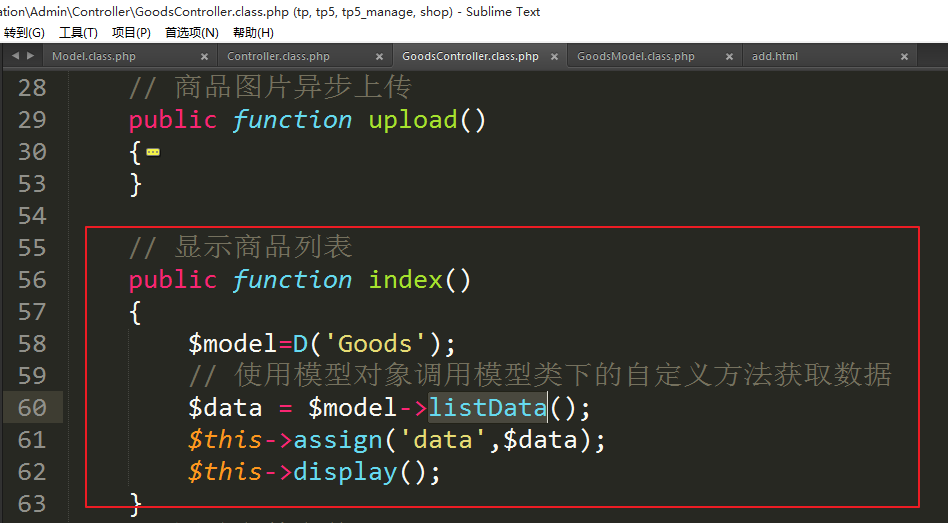Close the GoodsController.class.php tab
The width and height of the screenshot is (948, 523).
tap(555, 57)
